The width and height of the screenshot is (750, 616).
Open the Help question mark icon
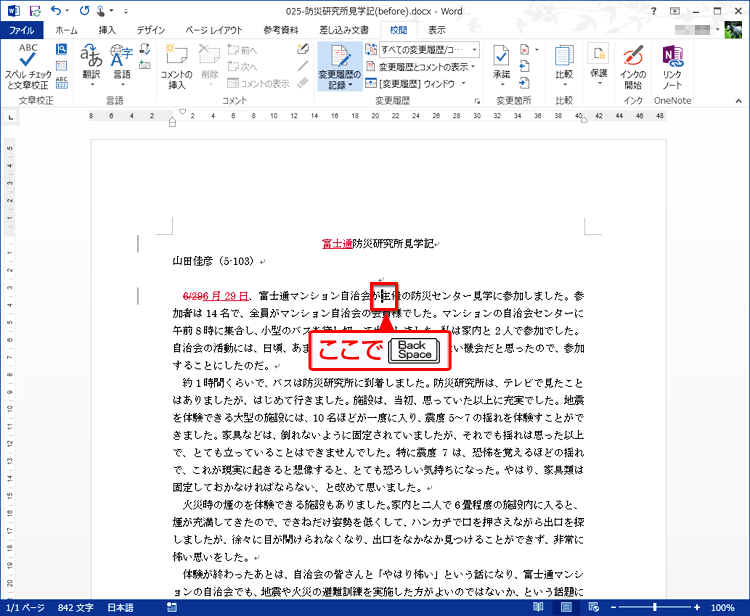coord(653,11)
